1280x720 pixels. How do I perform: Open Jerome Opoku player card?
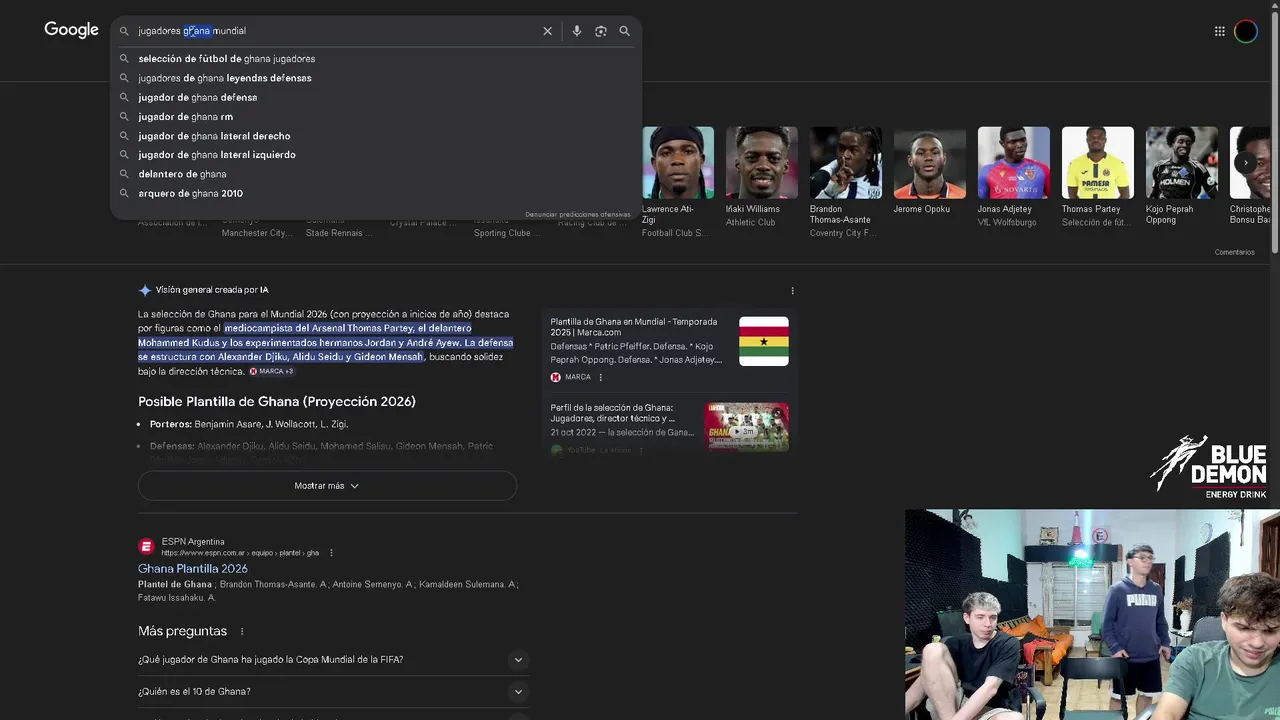point(930,171)
